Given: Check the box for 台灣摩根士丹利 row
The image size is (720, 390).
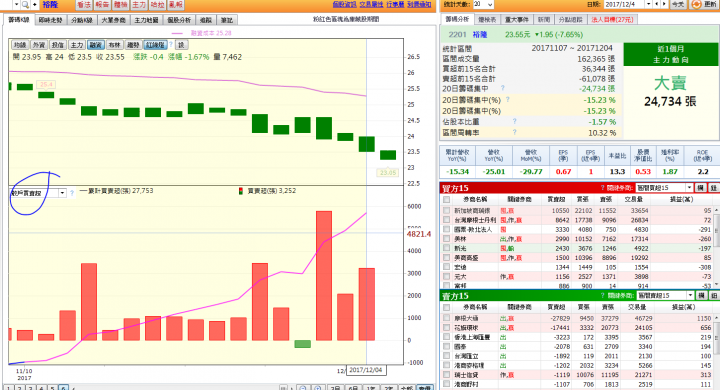Looking at the screenshot, I should (x=446, y=220).
